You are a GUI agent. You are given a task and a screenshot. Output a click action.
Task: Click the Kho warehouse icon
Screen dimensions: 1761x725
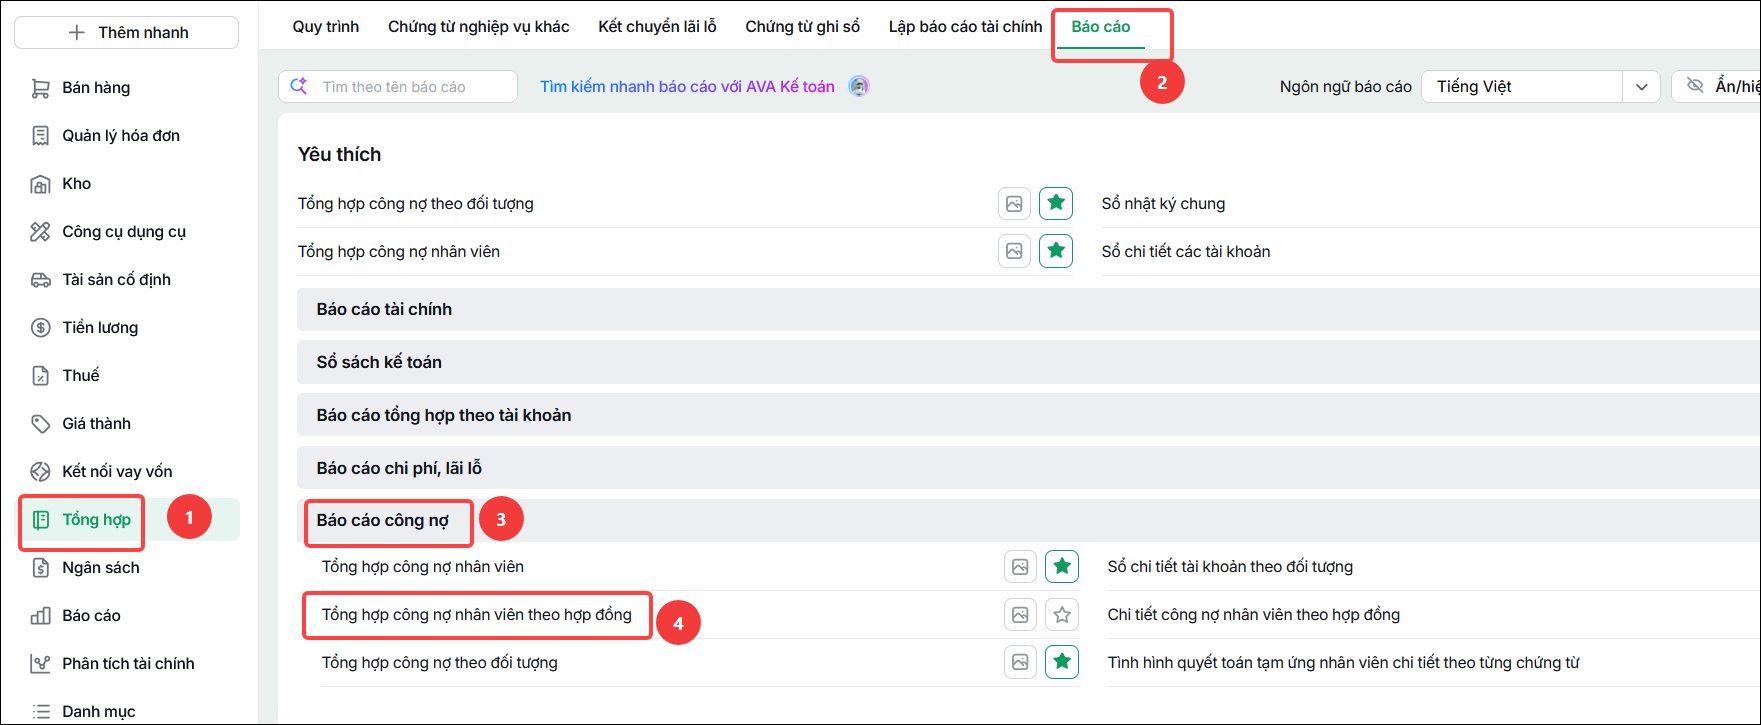point(40,184)
